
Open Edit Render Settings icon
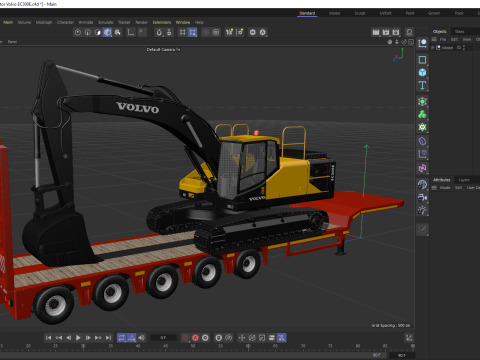[396, 32]
